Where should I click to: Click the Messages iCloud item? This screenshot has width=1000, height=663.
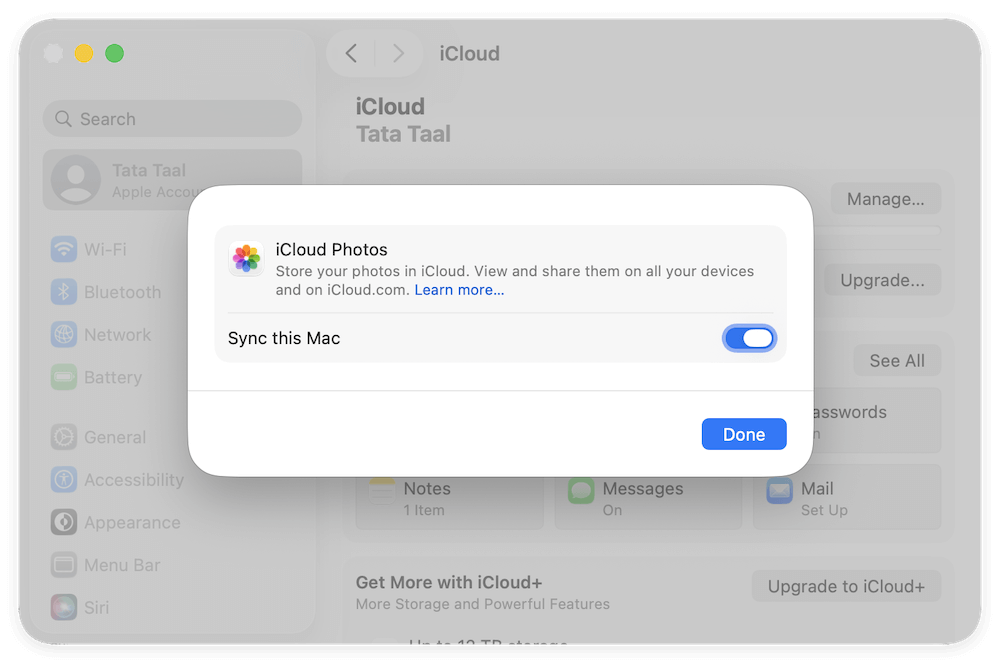click(647, 497)
